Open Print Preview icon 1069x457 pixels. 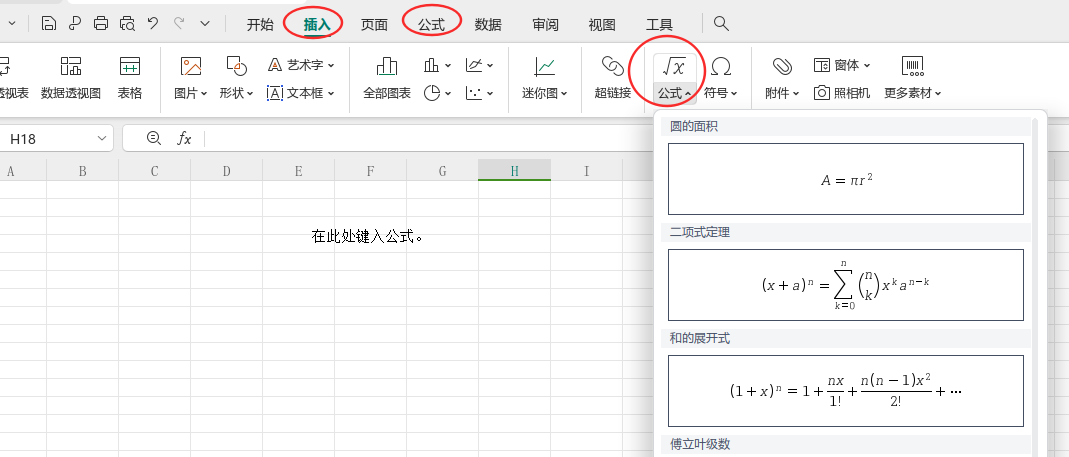tap(127, 24)
